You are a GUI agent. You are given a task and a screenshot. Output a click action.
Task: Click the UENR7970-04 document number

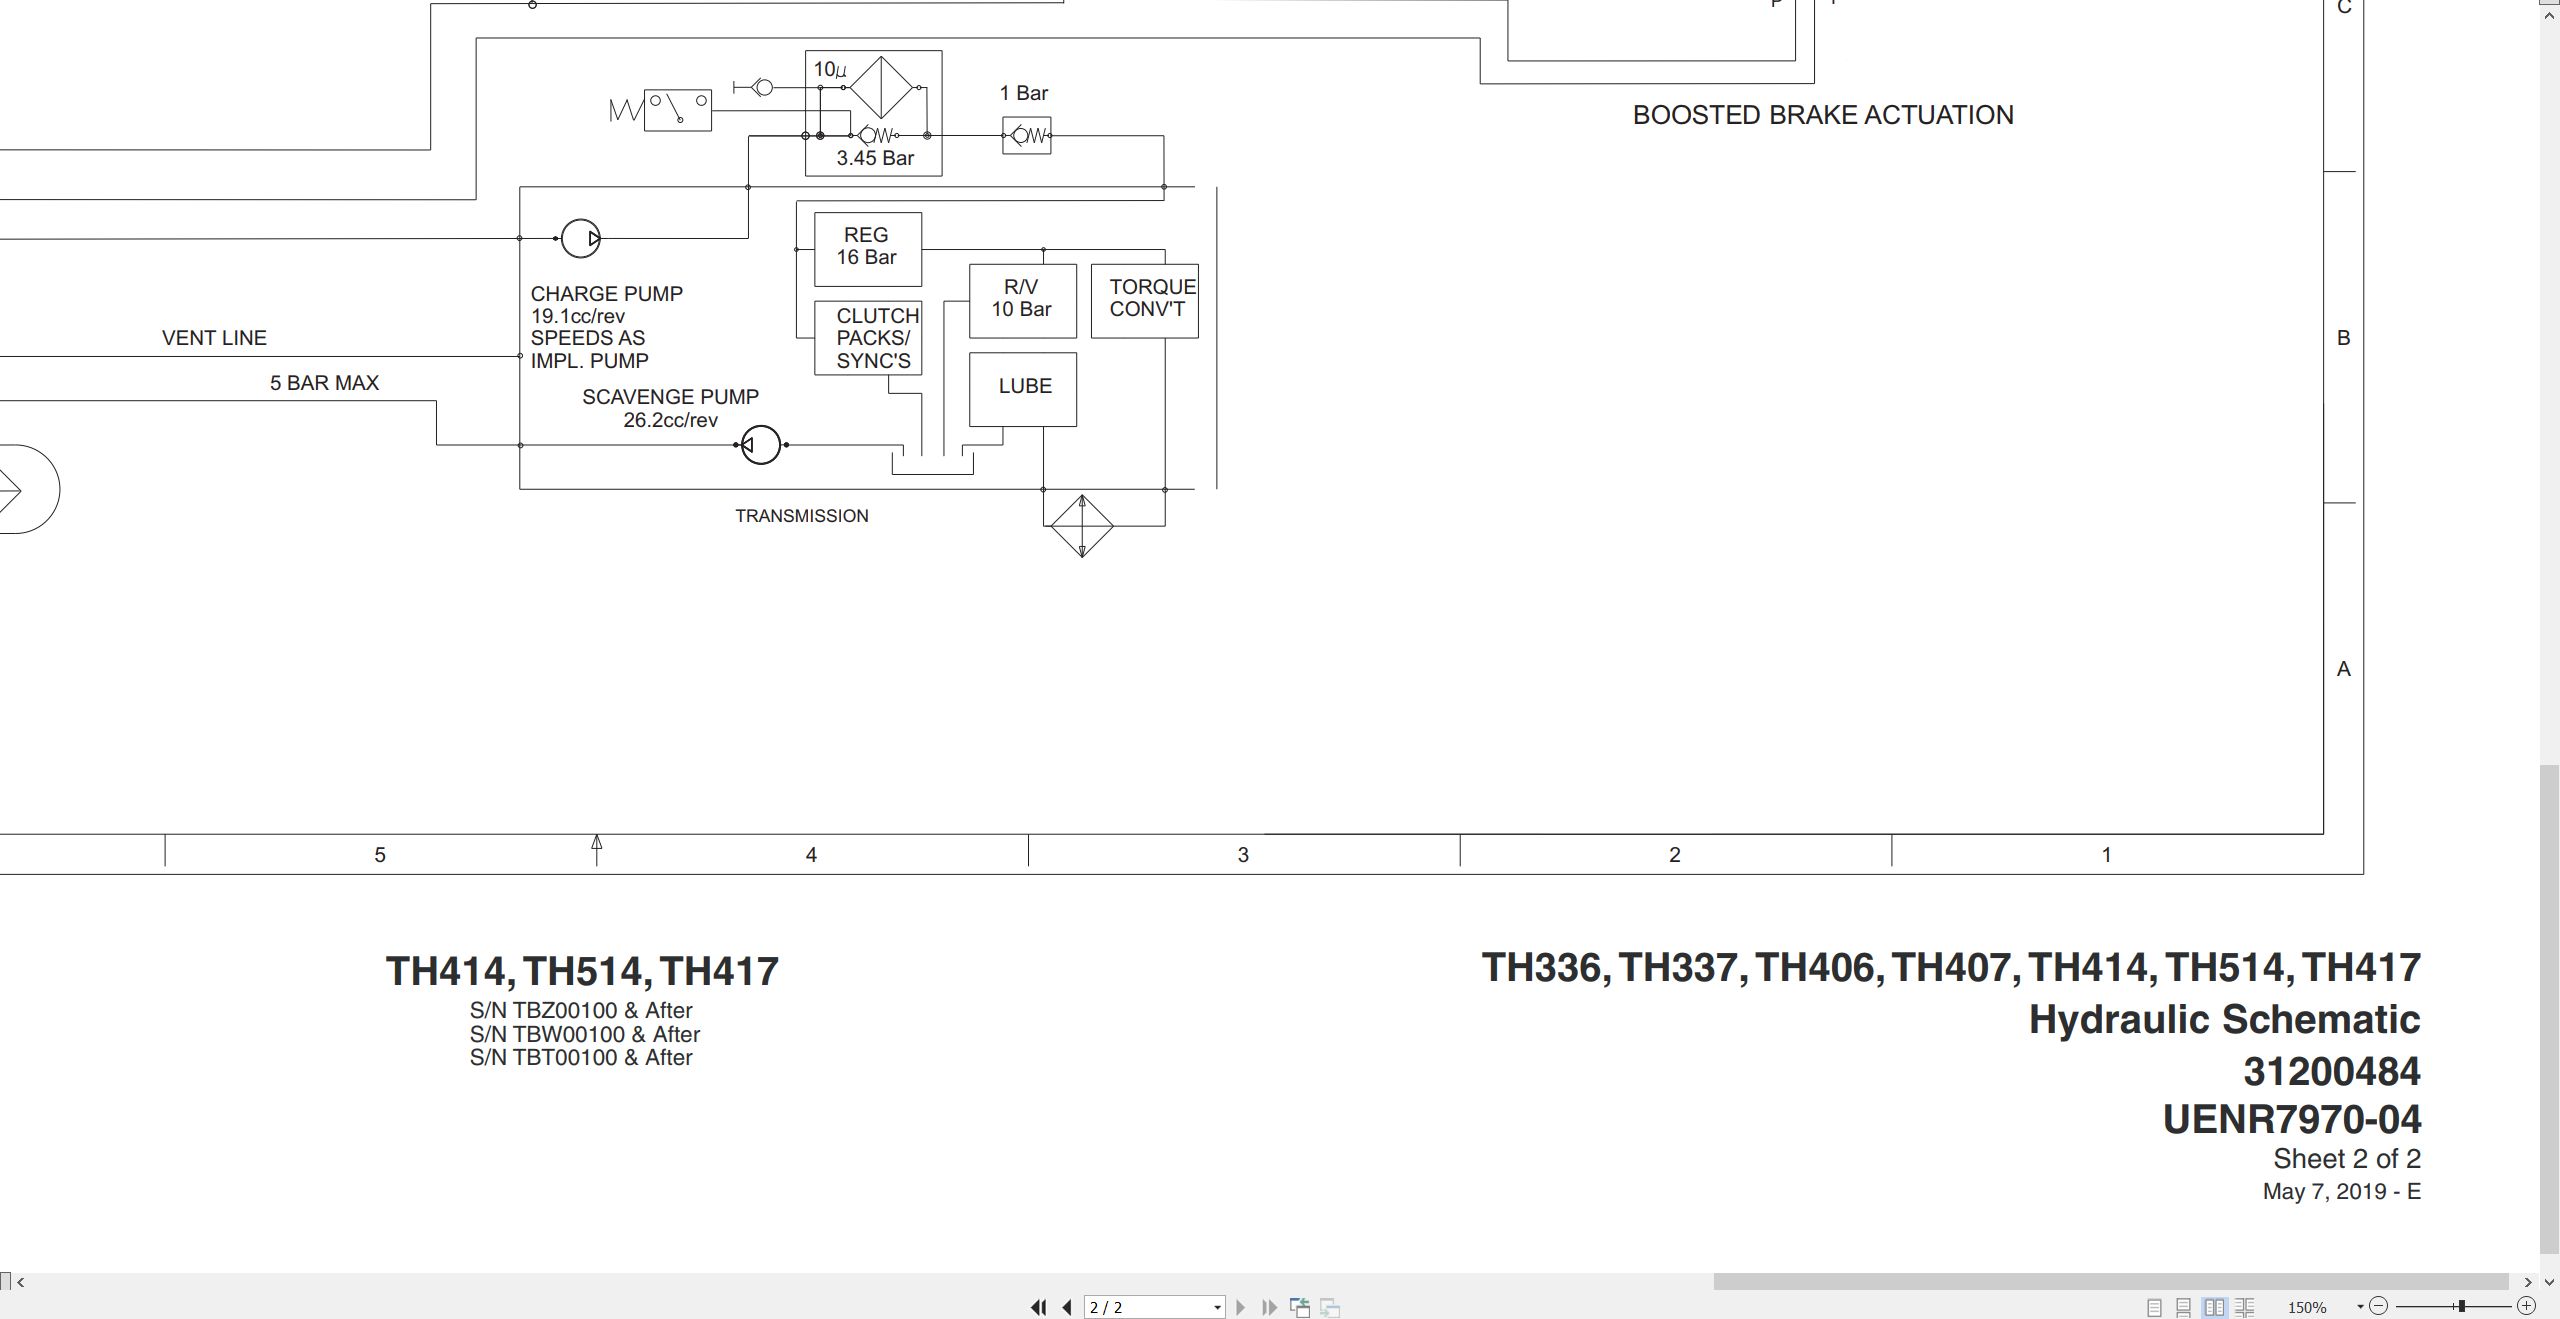click(x=2292, y=1120)
